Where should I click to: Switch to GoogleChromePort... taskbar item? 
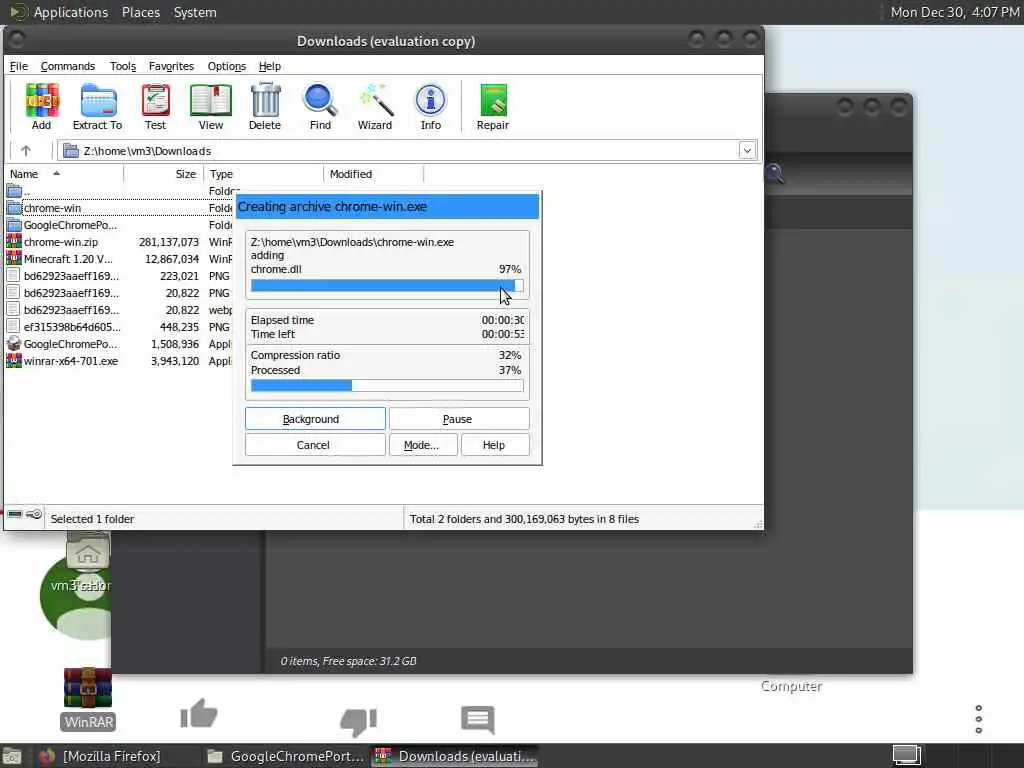285,756
